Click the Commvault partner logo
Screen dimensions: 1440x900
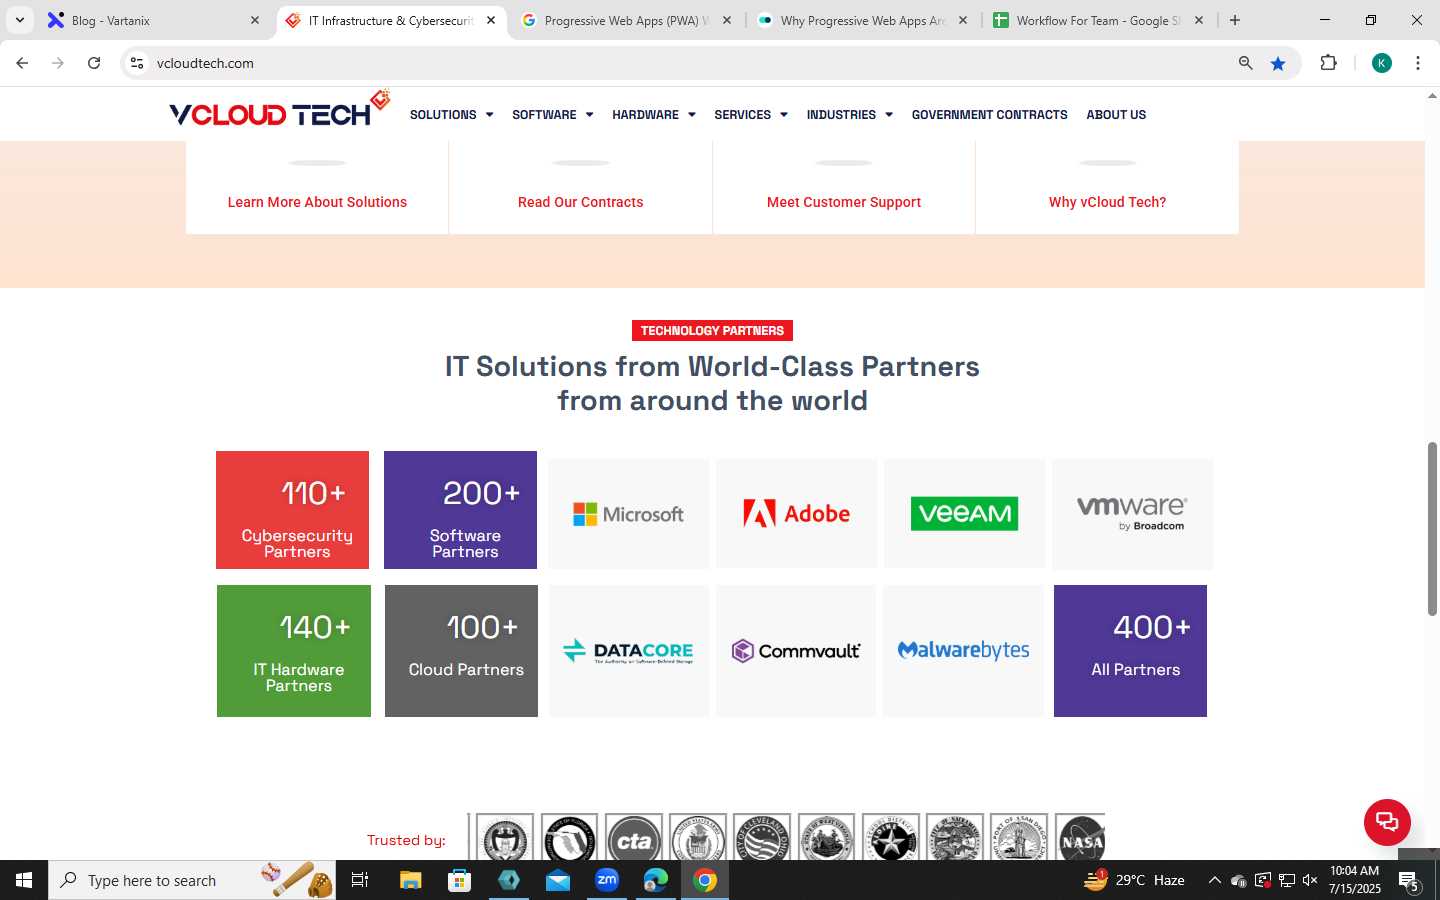[796, 651]
